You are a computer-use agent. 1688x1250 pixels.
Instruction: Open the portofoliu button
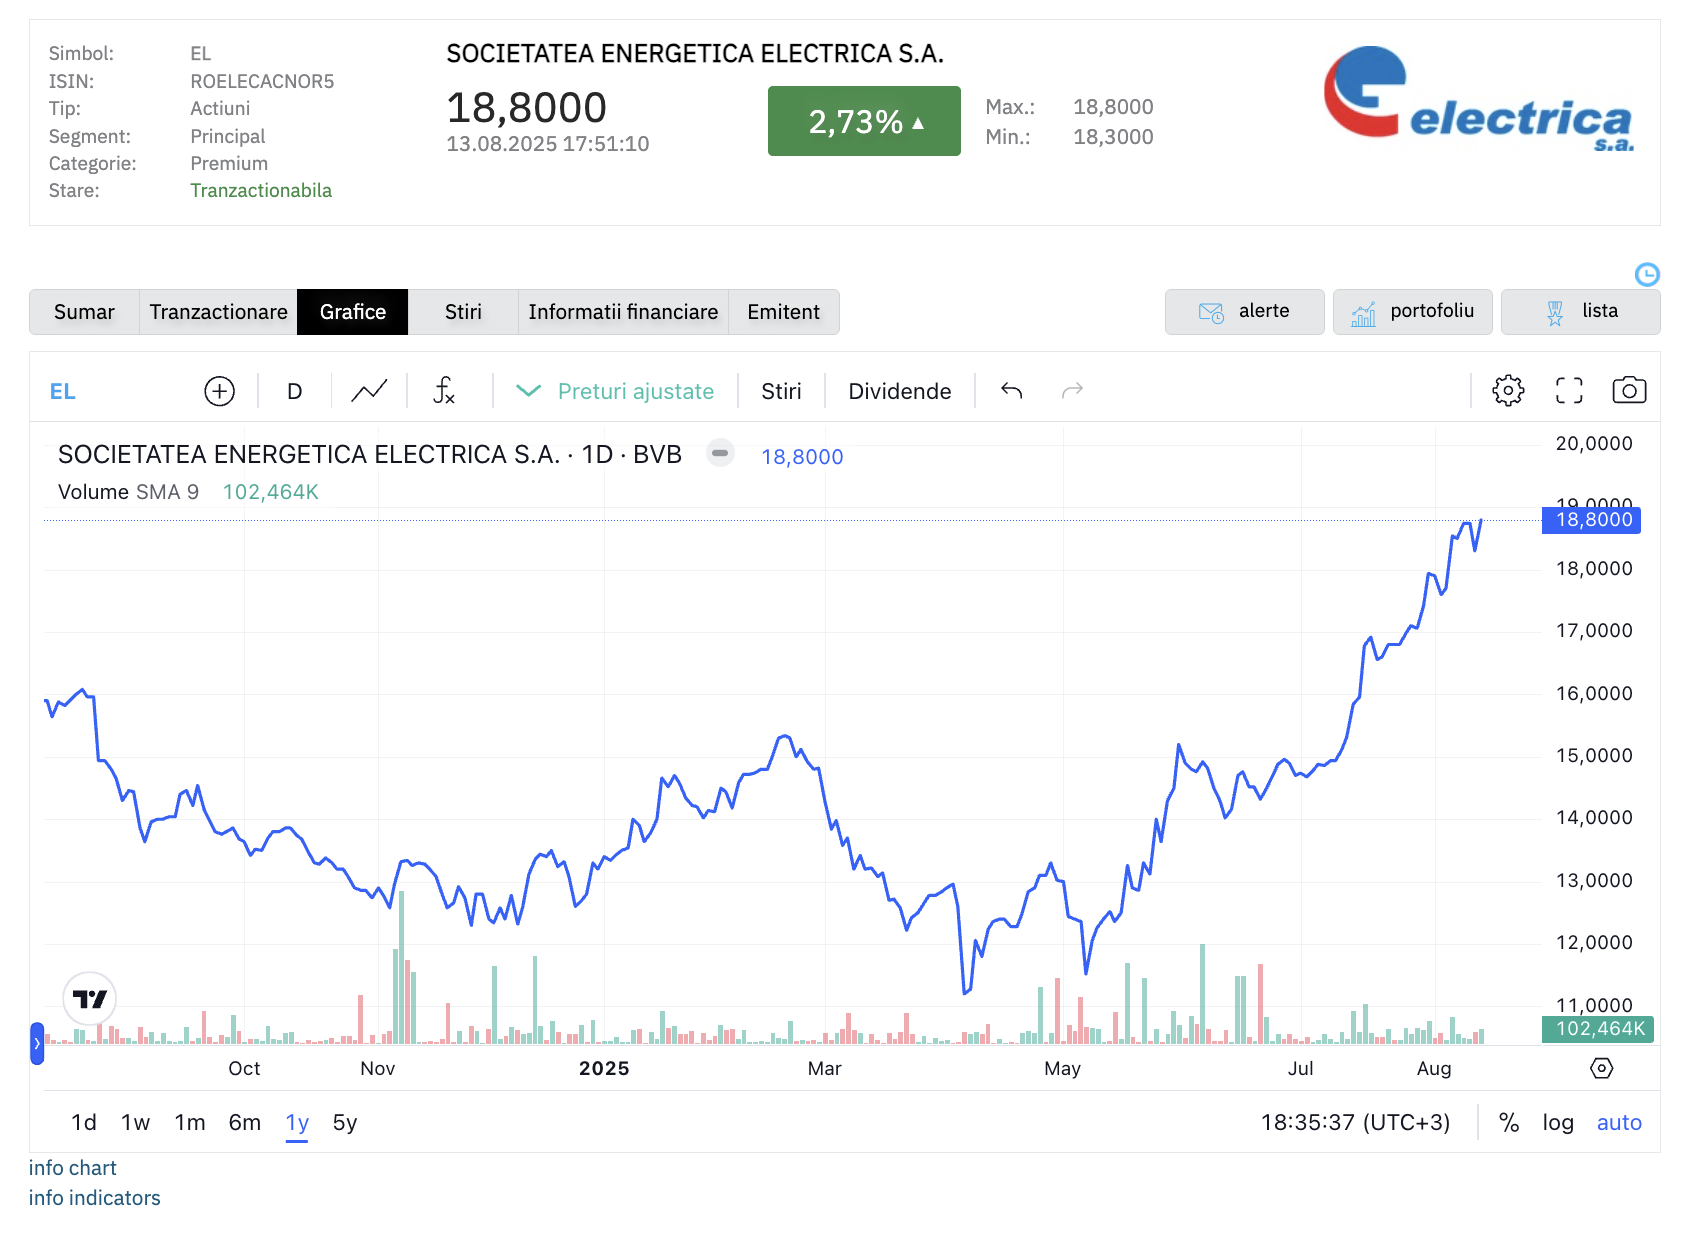click(1412, 312)
